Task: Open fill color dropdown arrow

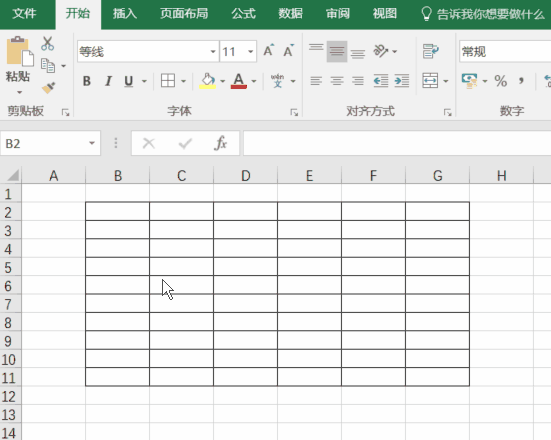Action: 222,81
